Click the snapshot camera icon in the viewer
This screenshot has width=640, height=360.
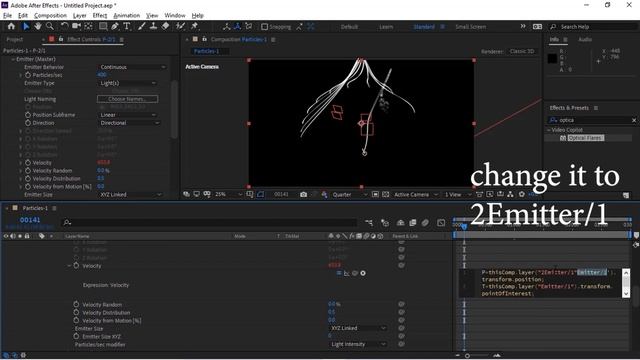click(303, 195)
